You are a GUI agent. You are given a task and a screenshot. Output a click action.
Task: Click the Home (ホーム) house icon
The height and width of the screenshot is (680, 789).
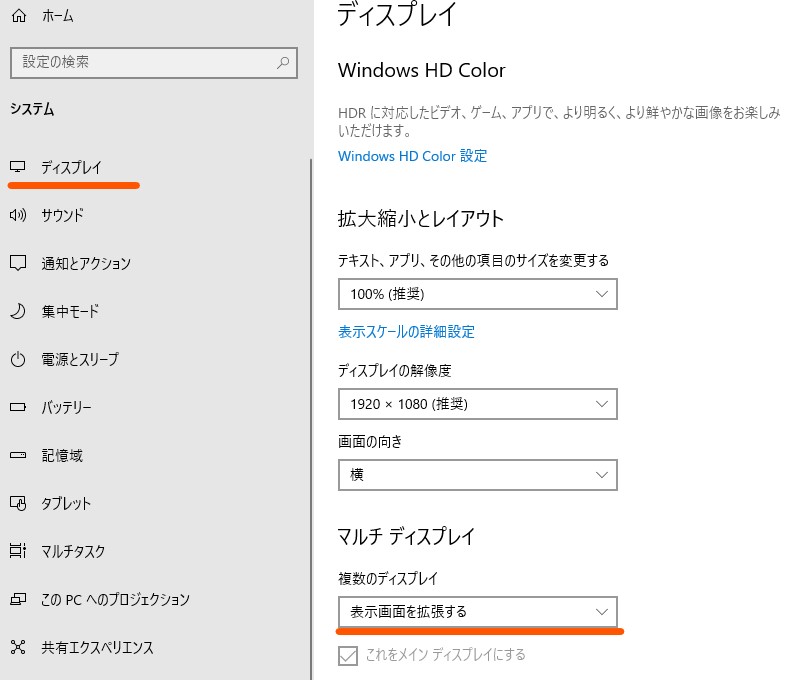click(19, 16)
